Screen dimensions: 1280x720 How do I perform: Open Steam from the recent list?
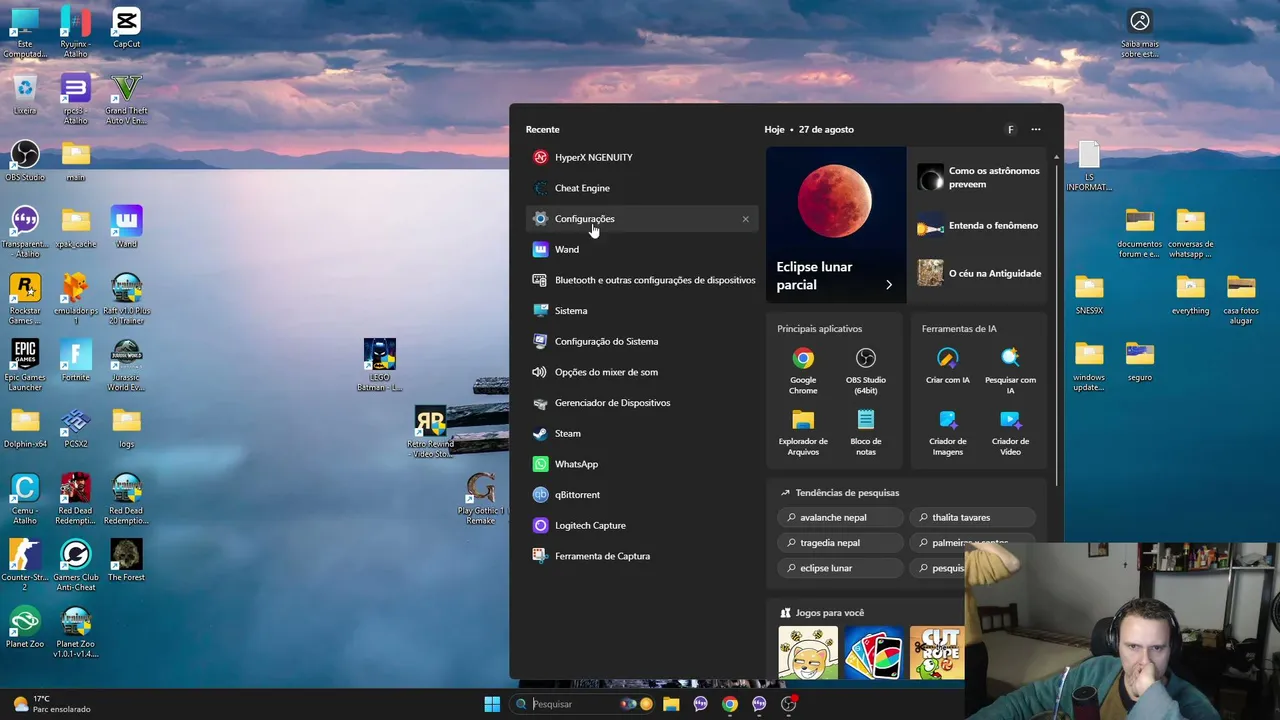[642, 433]
